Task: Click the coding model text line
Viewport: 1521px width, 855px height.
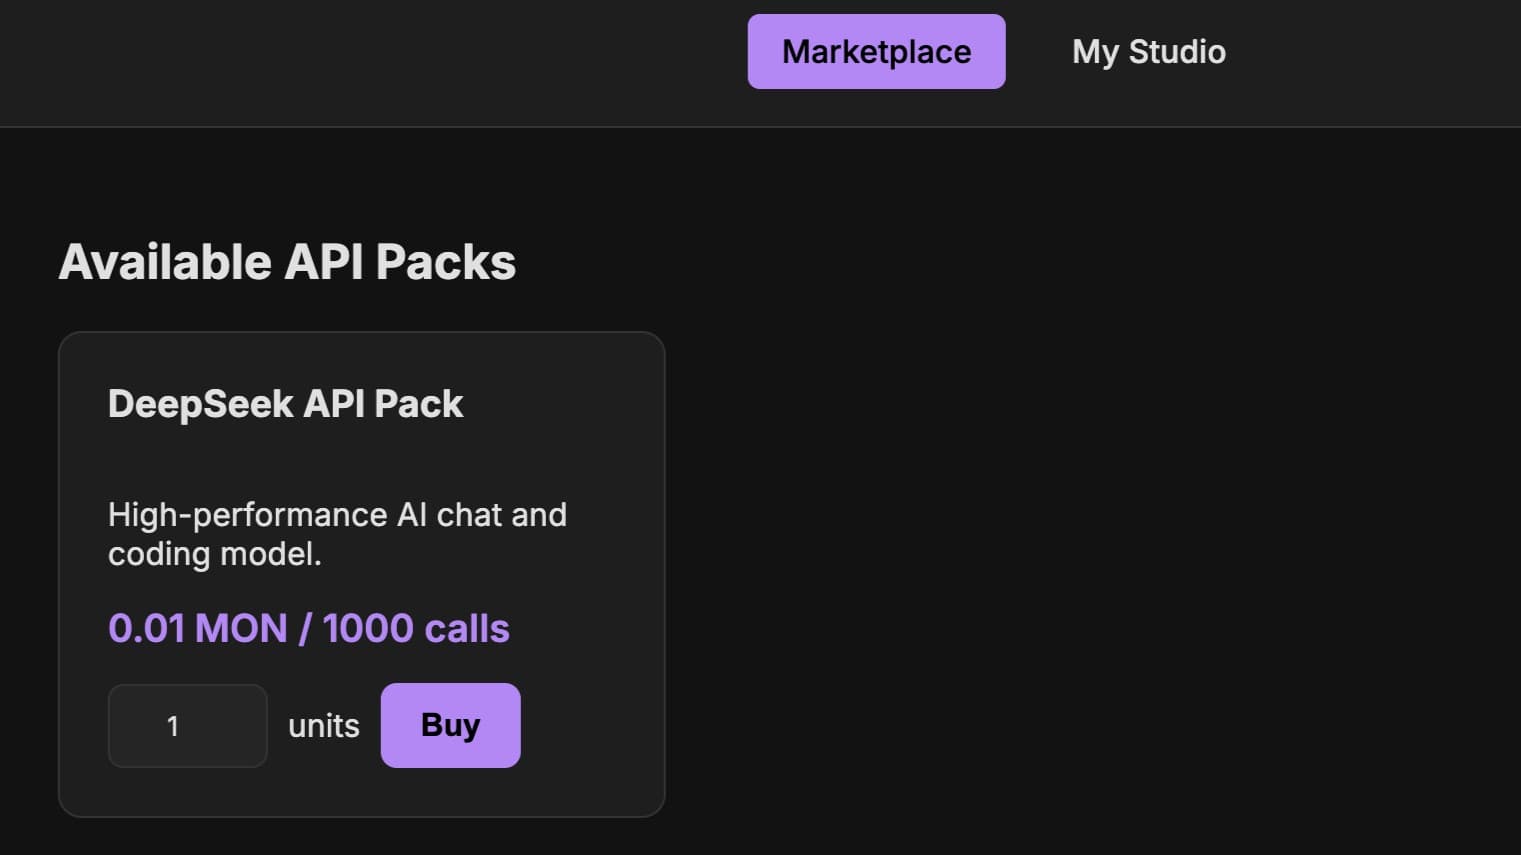Action: tap(214, 554)
